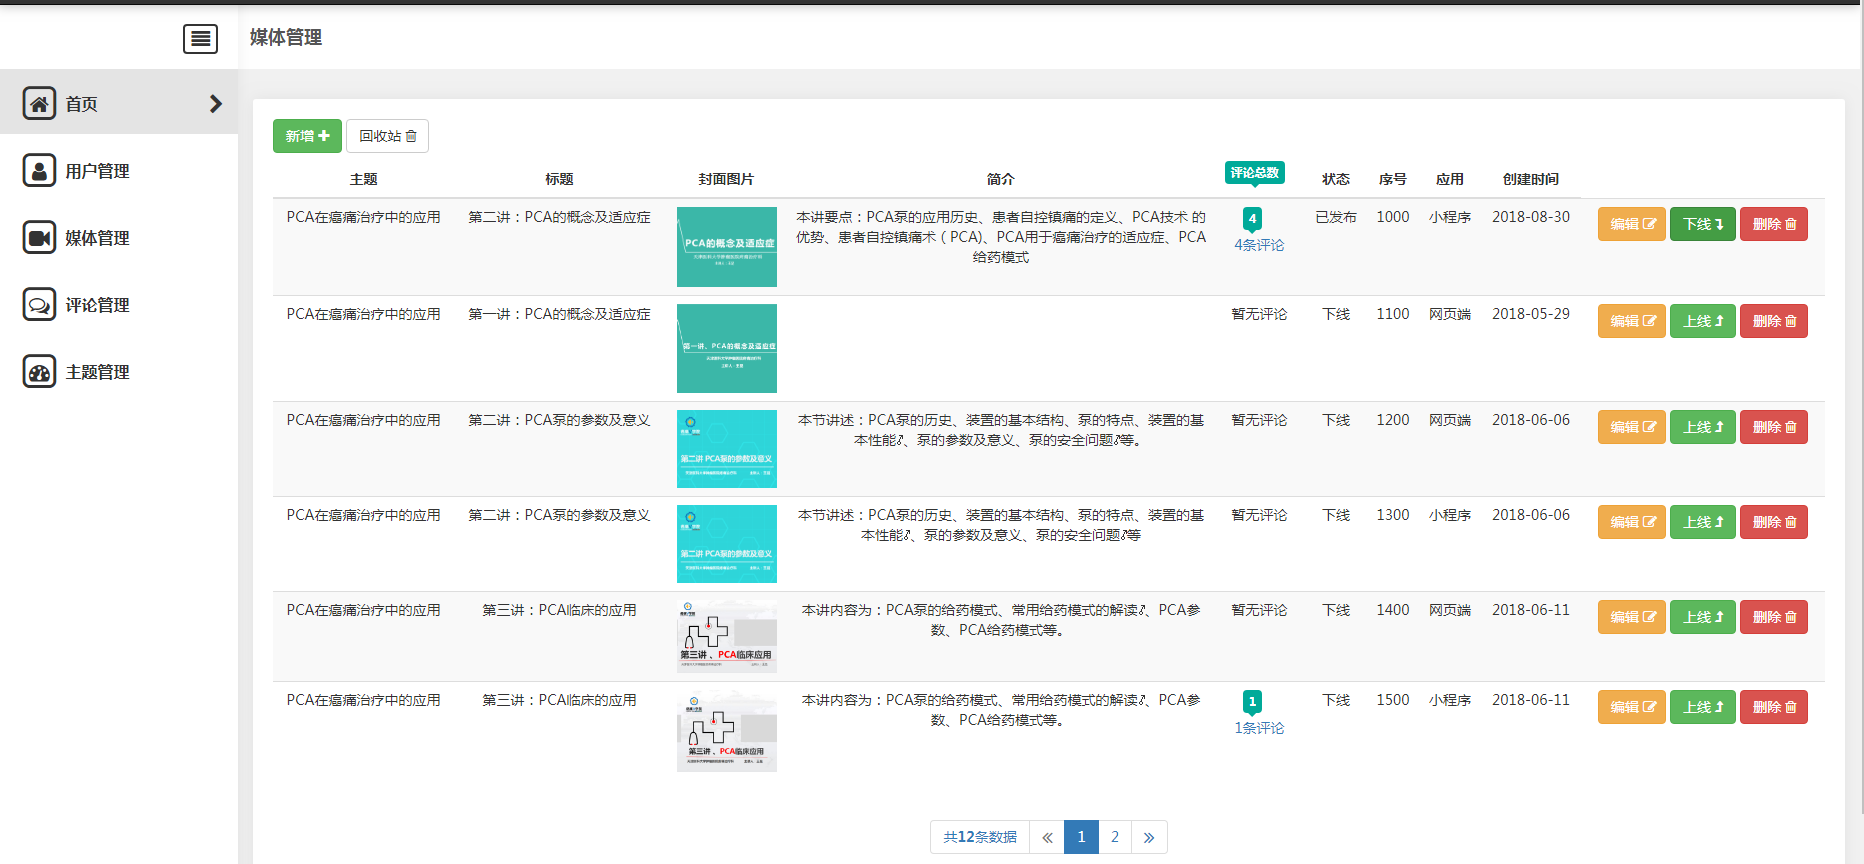Click the video camera icon for 媒体管理
This screenshot has height=864, width=1864.
(39, 237)
